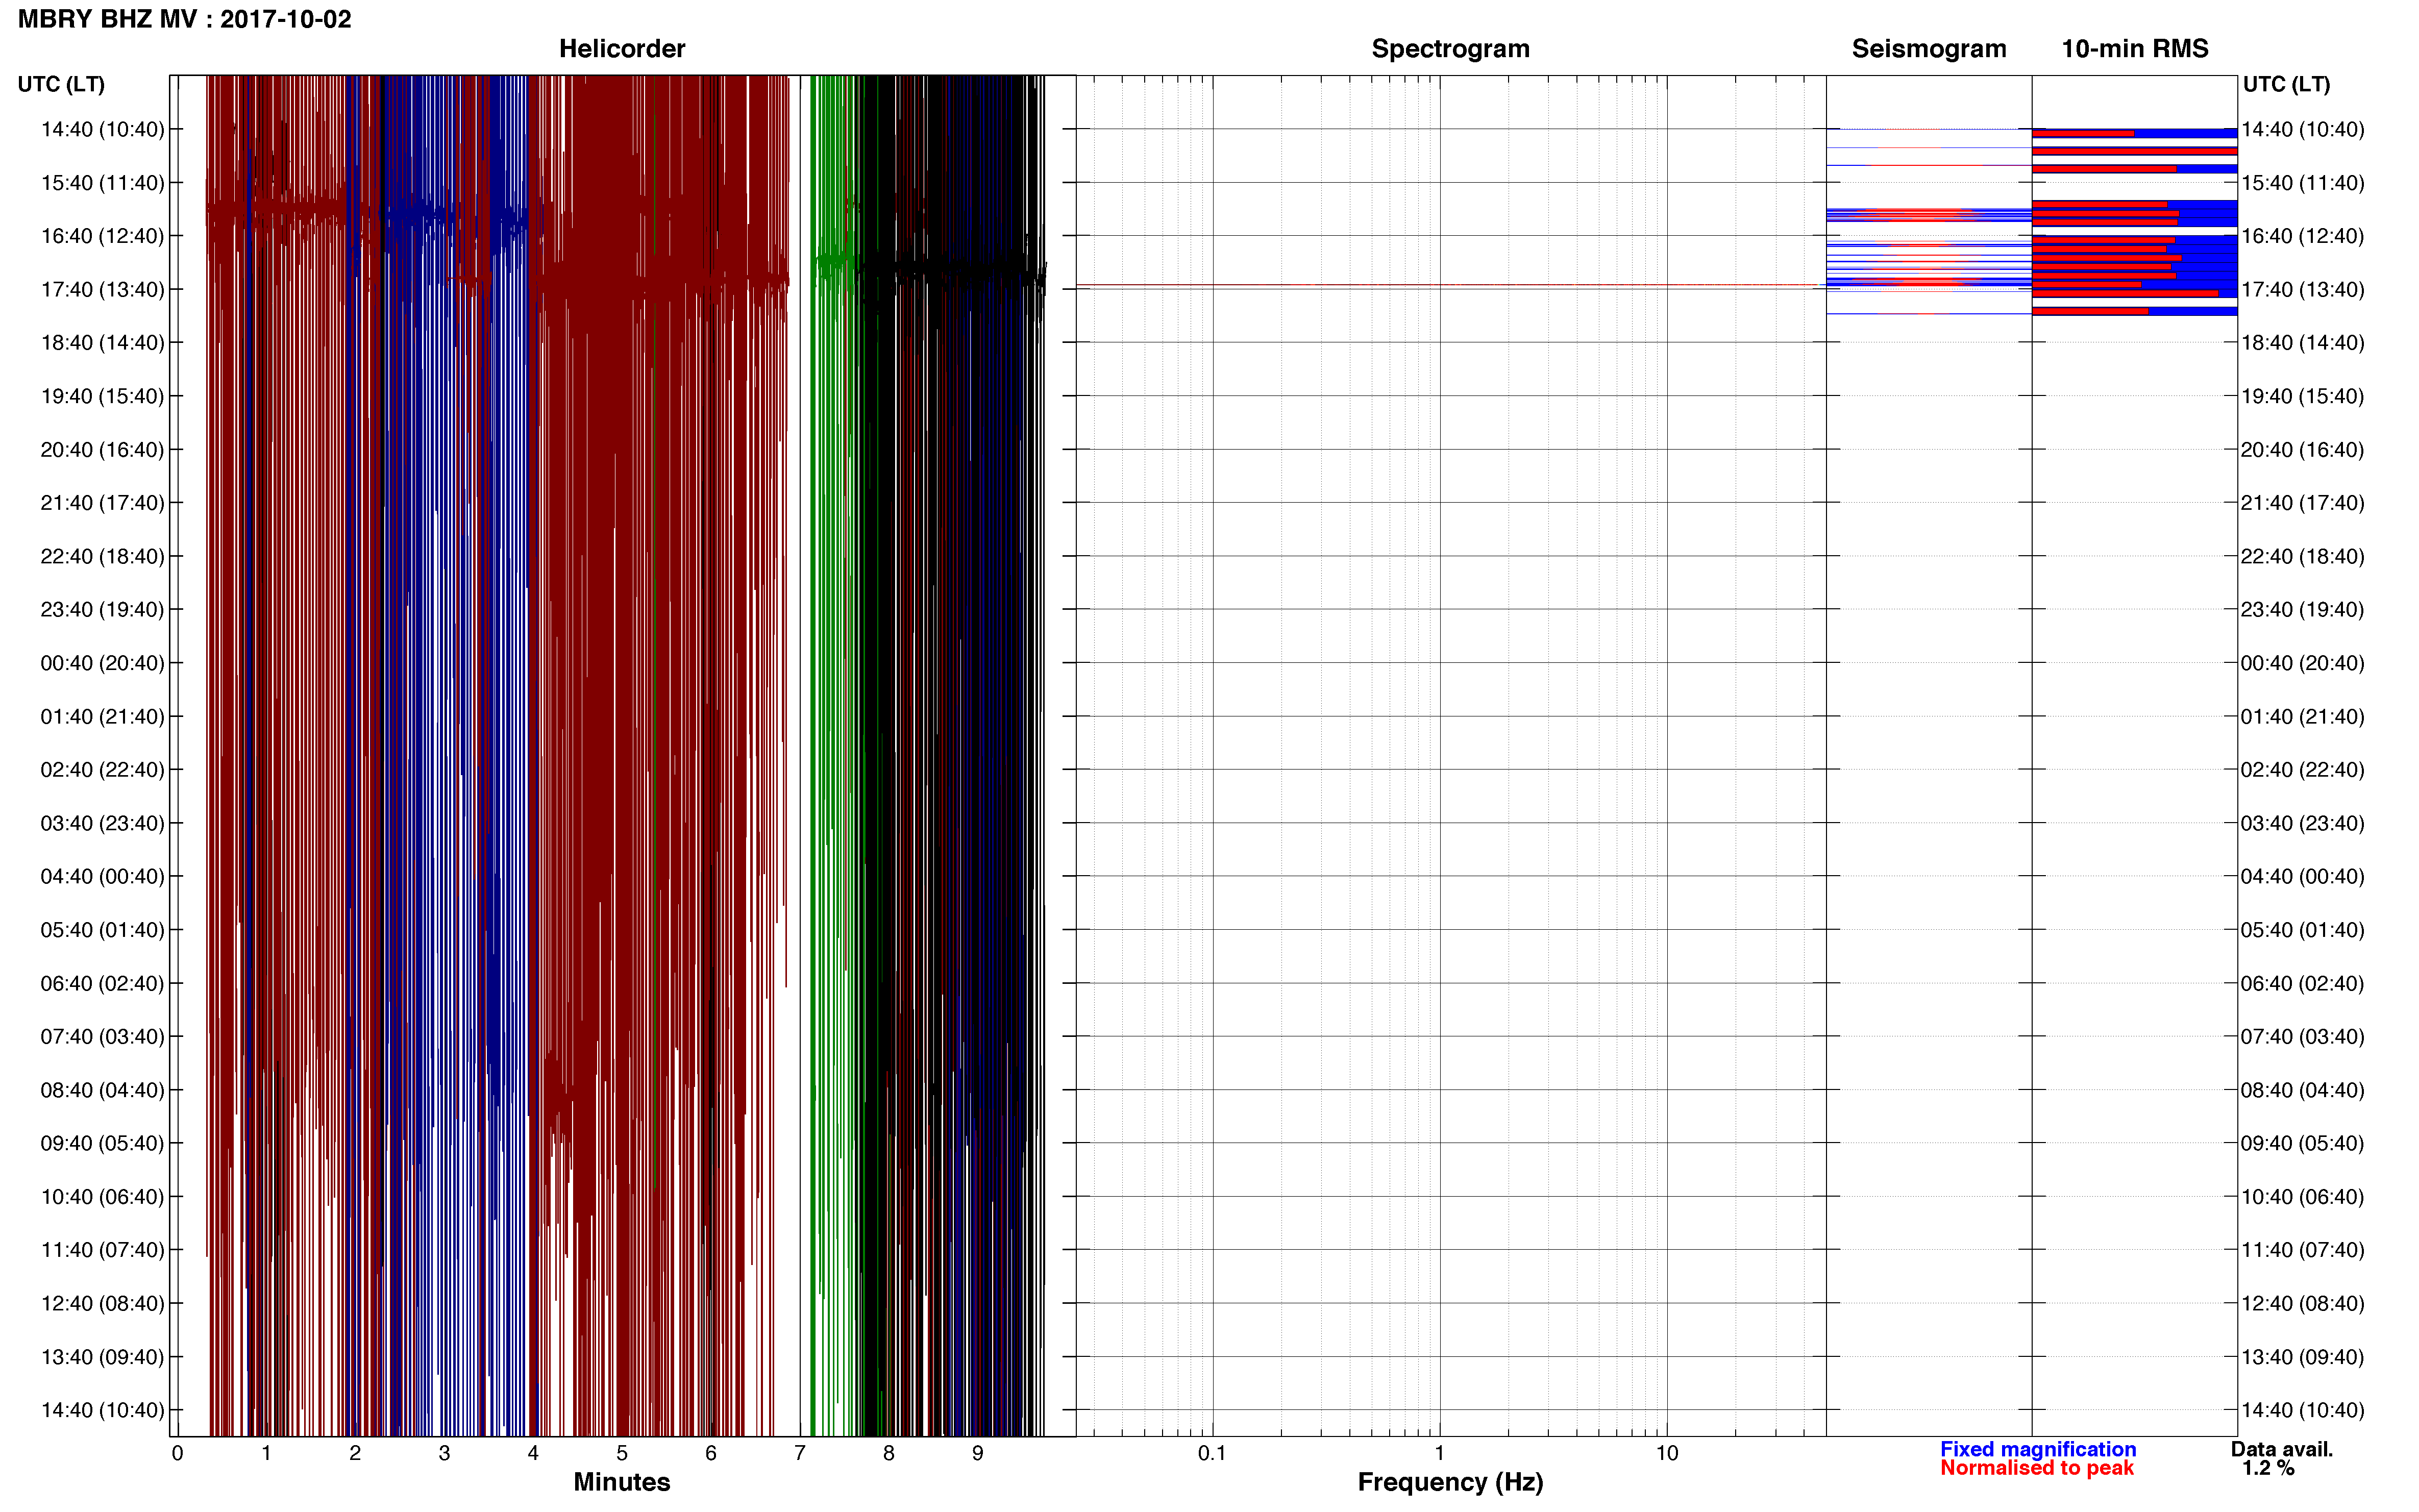
Task: Click 12:40 (08:40) on Helicorder time axis
Action: click(x=102, y=1303)
